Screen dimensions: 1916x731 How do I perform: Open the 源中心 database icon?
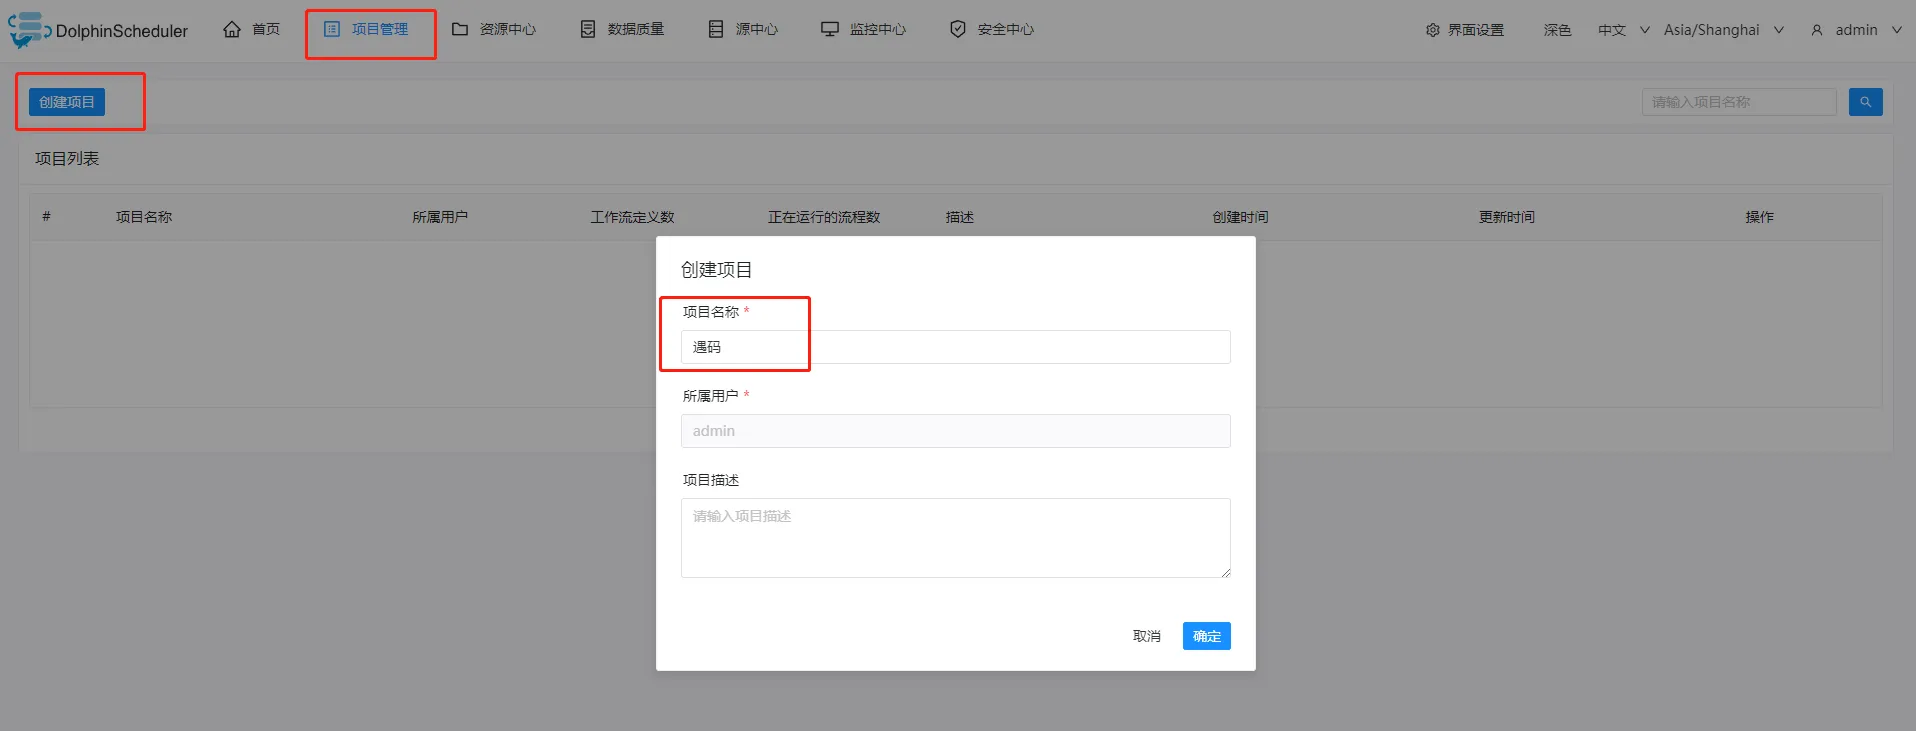click(x=716, y=29)
